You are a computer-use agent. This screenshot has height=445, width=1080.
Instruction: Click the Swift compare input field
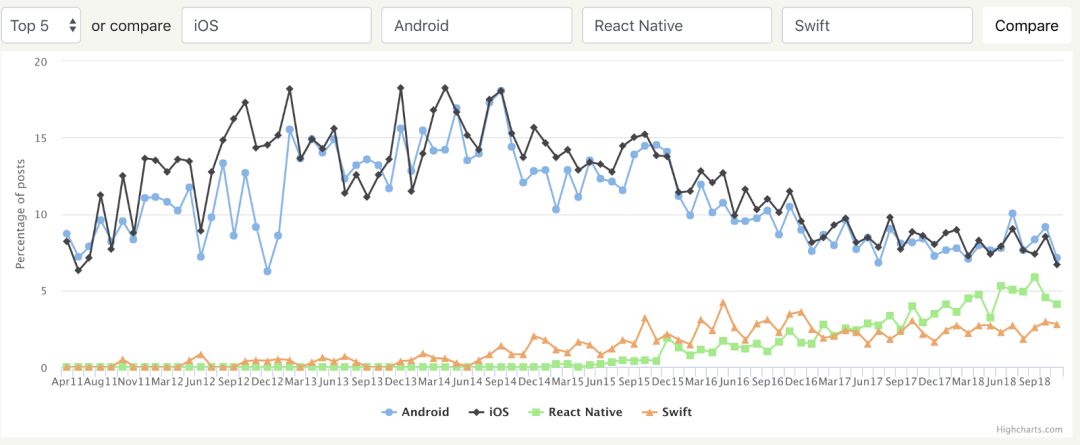[x=877, y=26]
